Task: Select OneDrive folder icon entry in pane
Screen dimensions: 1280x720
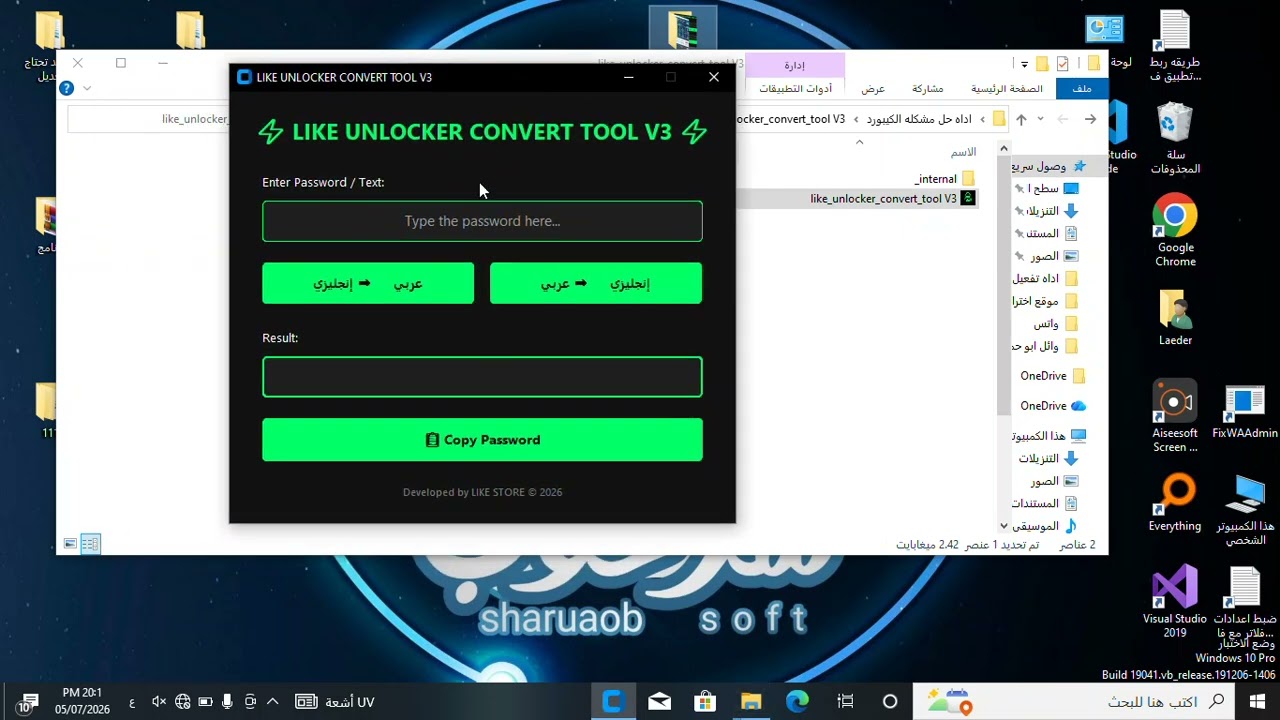Action: tap(1052, 376)
